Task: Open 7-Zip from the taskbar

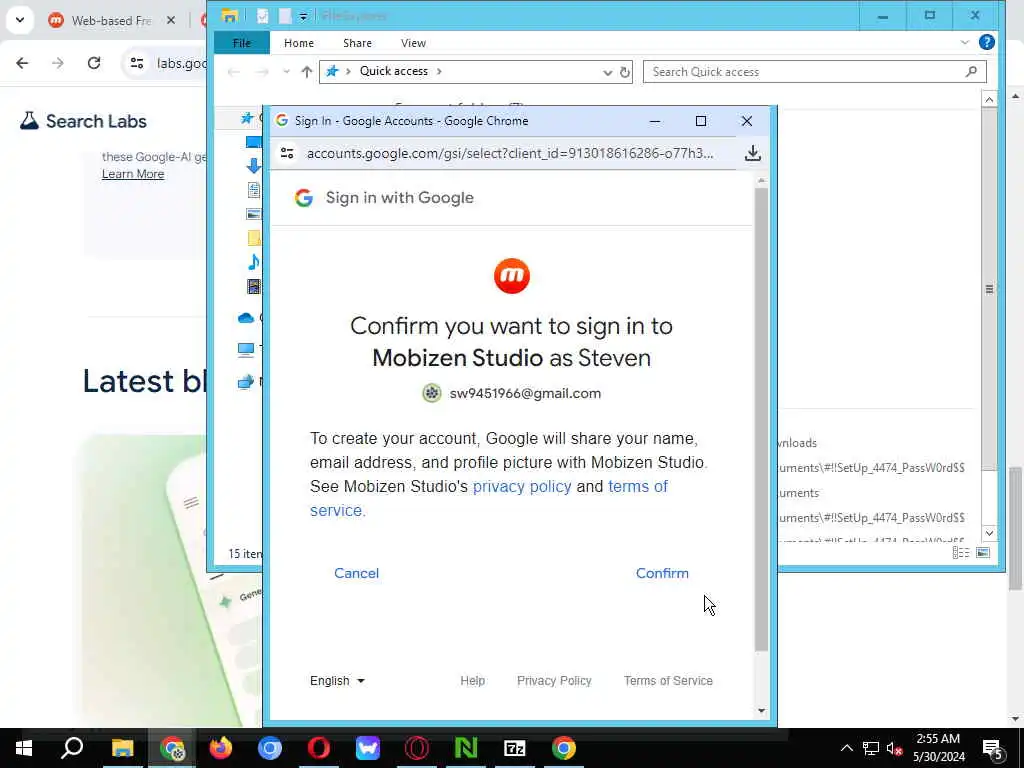Action: (x=515, y=748)
